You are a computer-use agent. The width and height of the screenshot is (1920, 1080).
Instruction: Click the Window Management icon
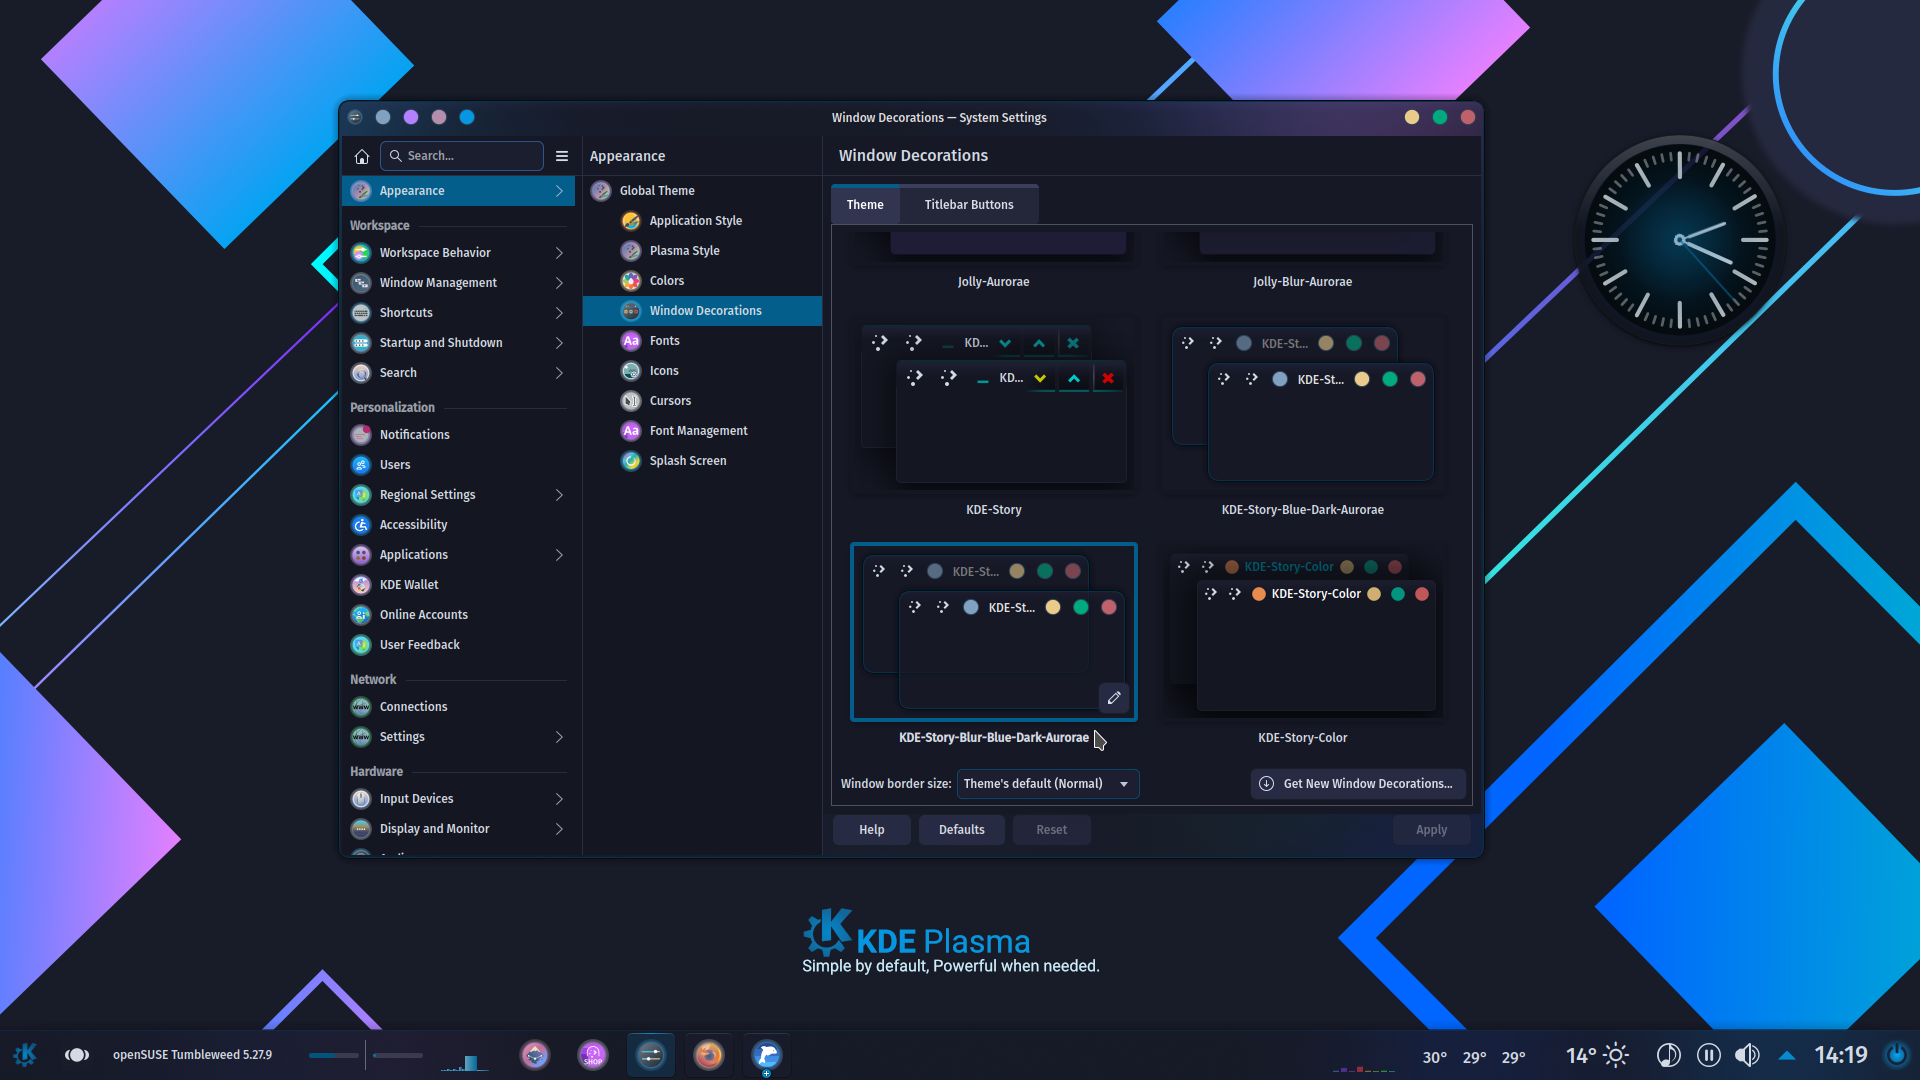click(x=361, y=283)
